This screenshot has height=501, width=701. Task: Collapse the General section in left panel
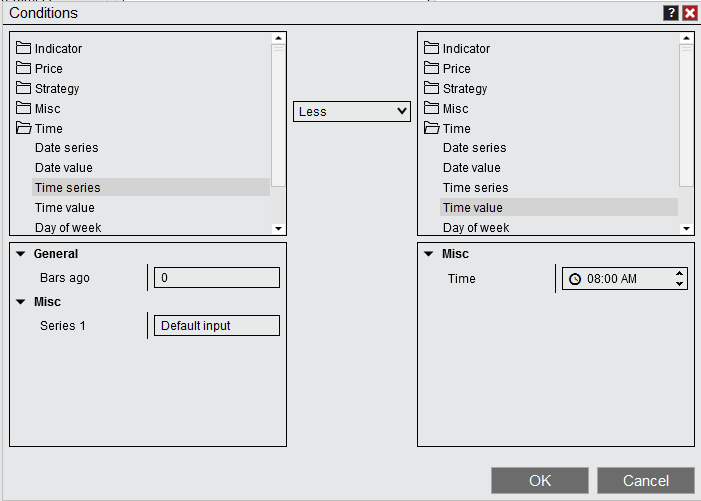point(20,254)
